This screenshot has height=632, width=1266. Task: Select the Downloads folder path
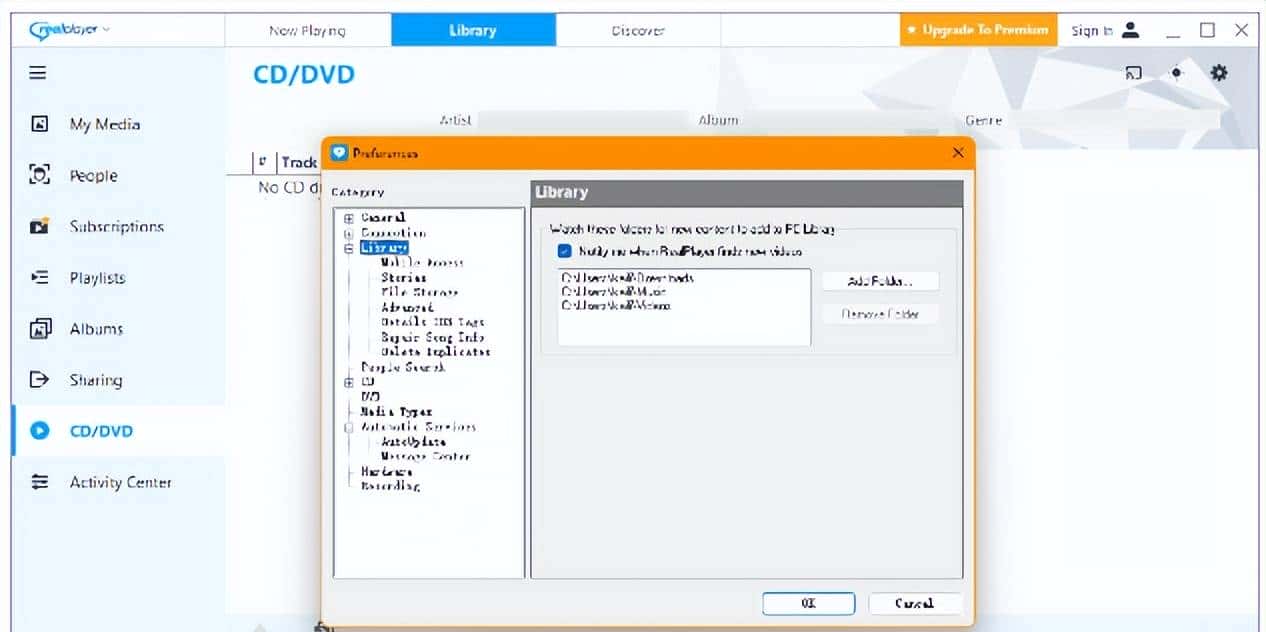pyautogui.click(x=628, y=278)
